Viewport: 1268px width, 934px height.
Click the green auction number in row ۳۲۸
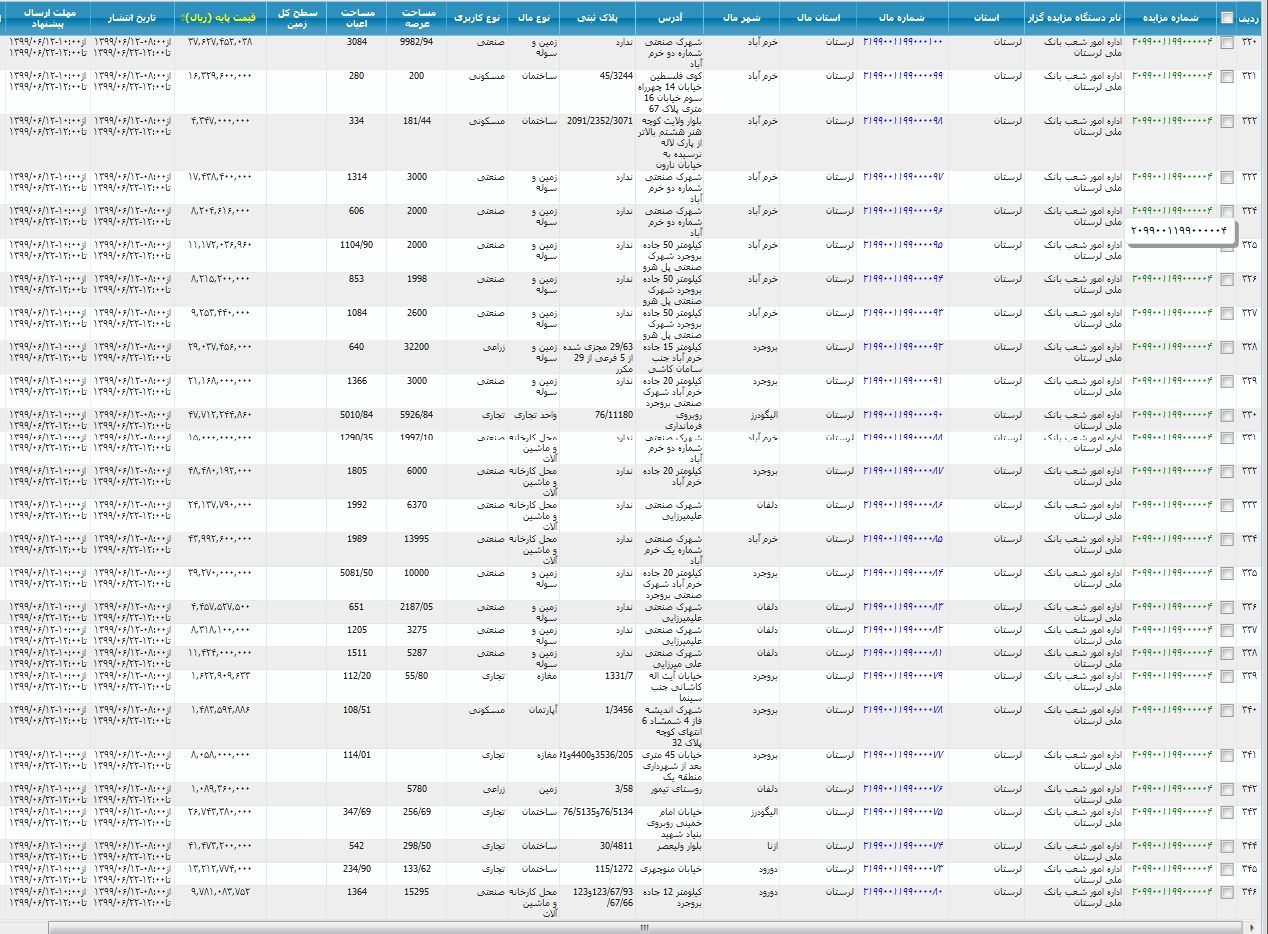(1172, 347)
